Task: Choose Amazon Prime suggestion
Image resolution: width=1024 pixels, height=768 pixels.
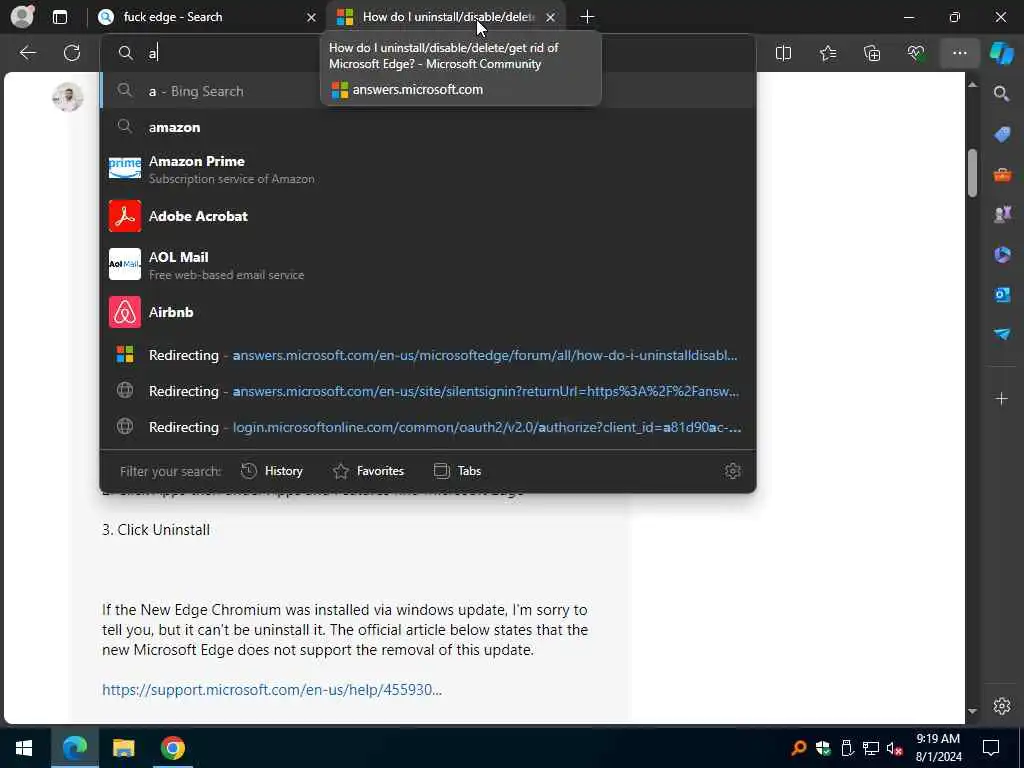Action: (428, 168)
